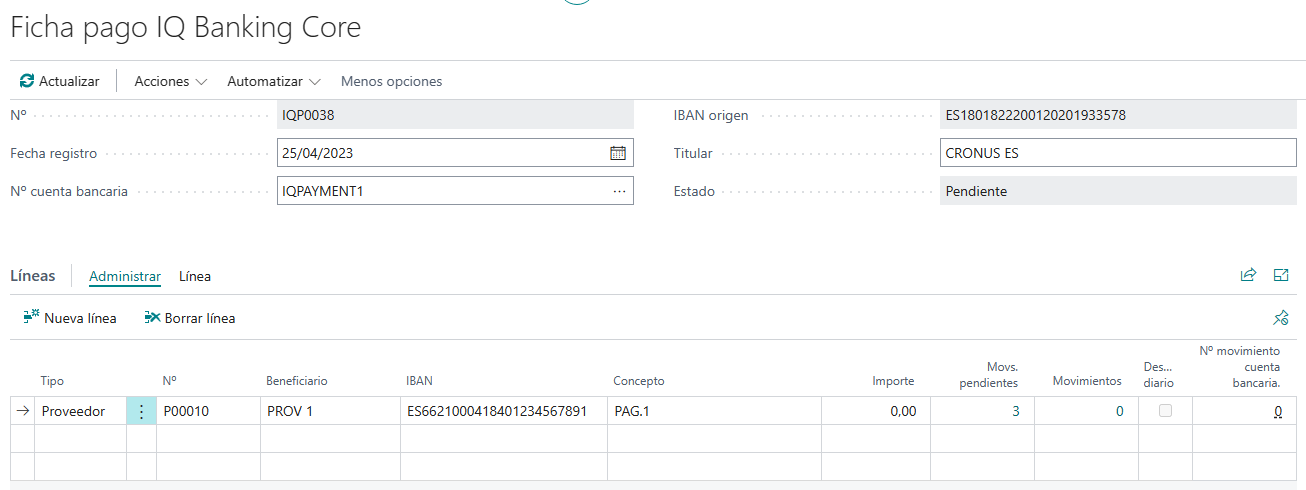Open row options menu for Proveedor line
Viewport: 1306px width, 490px height.
click(x=141, y=411)
